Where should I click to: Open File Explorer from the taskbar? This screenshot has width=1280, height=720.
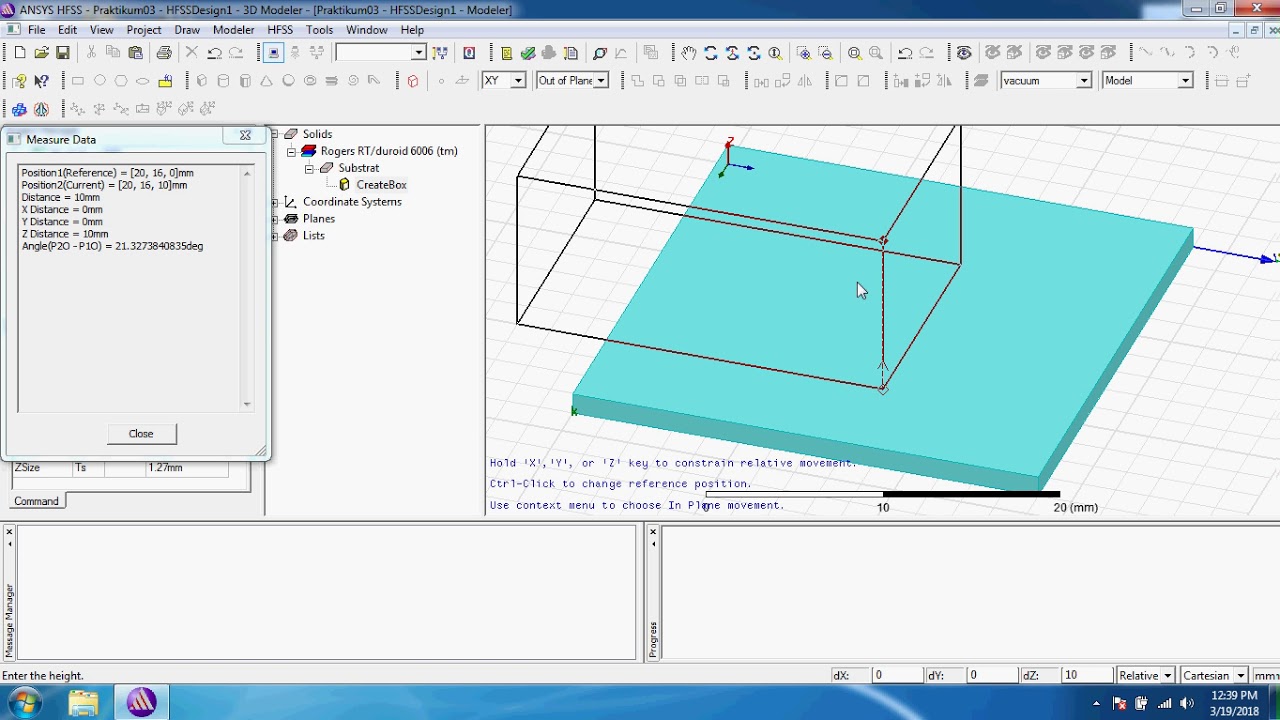(x=83, y=702)
